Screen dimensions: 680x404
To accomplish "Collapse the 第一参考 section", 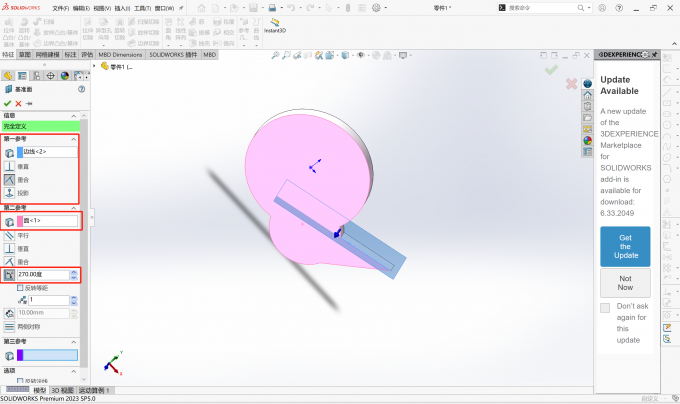I will click(74, 139).
